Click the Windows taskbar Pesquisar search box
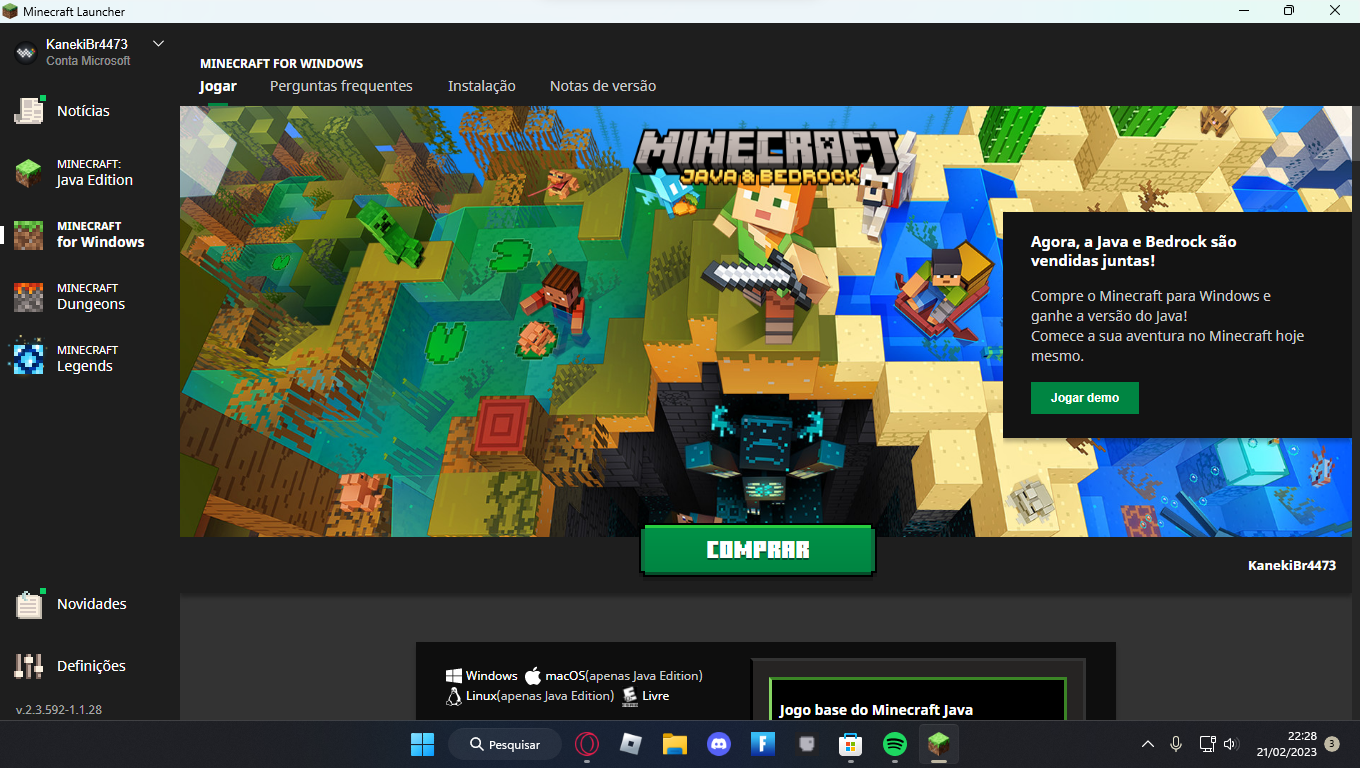 pos(505,744)
